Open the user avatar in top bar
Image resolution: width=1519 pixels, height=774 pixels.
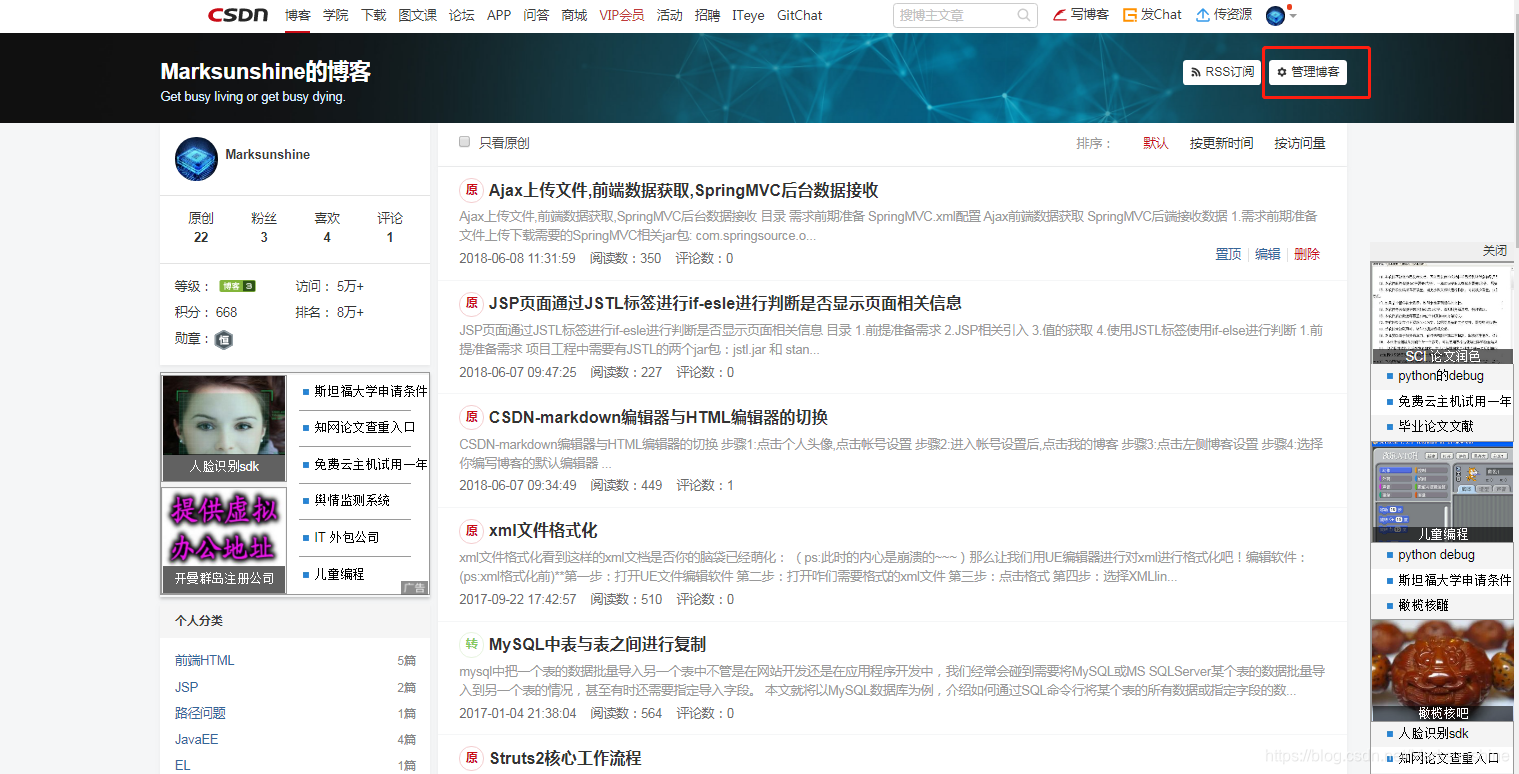click(1275, 15)
